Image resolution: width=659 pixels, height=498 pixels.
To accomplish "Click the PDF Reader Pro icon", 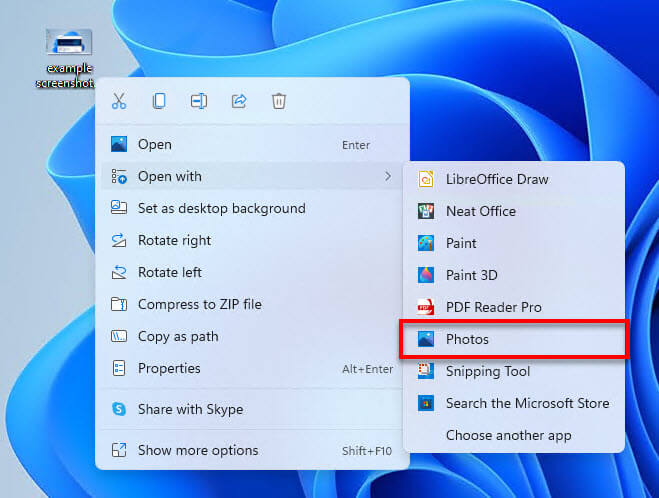I will (426, 307).
